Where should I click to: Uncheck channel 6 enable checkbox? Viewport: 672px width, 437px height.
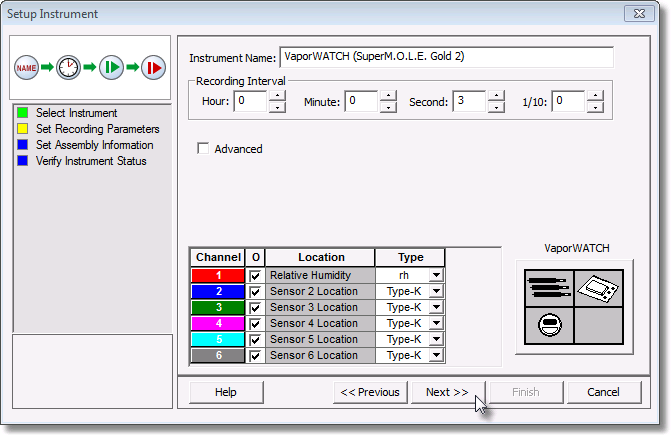(255, 356)
